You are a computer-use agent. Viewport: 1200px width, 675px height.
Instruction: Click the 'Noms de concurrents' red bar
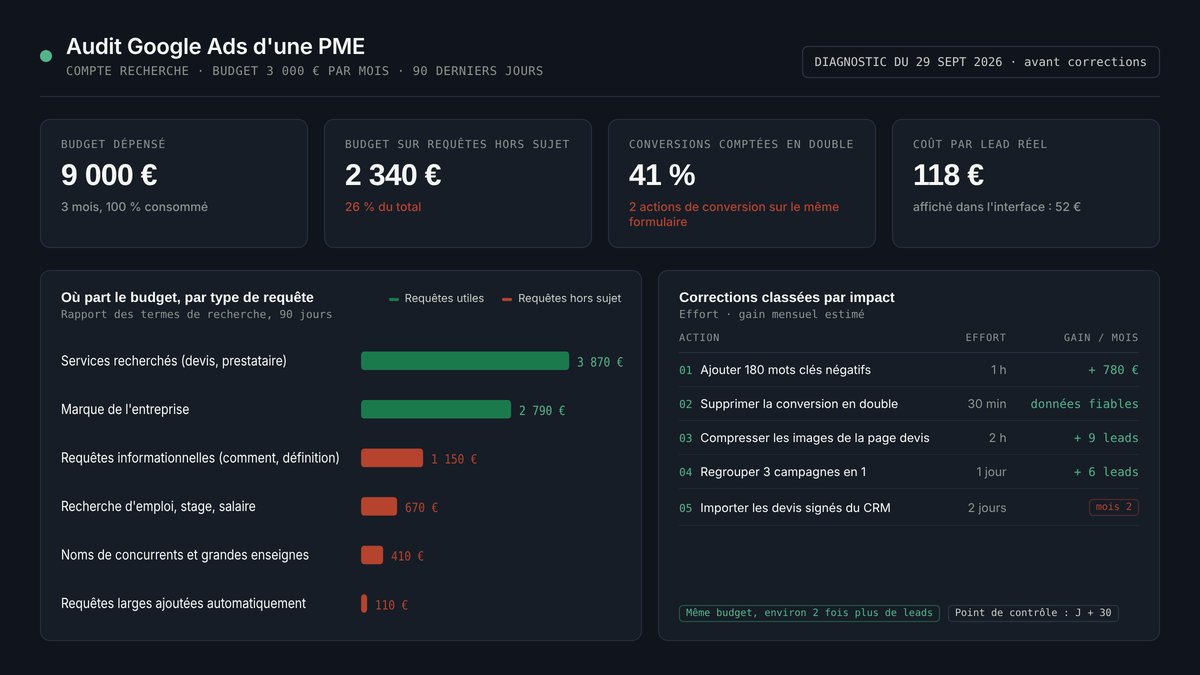(372, 555)
